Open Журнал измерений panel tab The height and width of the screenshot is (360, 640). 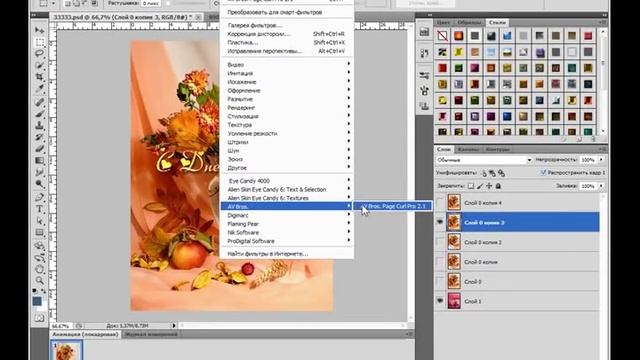[151, 334]
